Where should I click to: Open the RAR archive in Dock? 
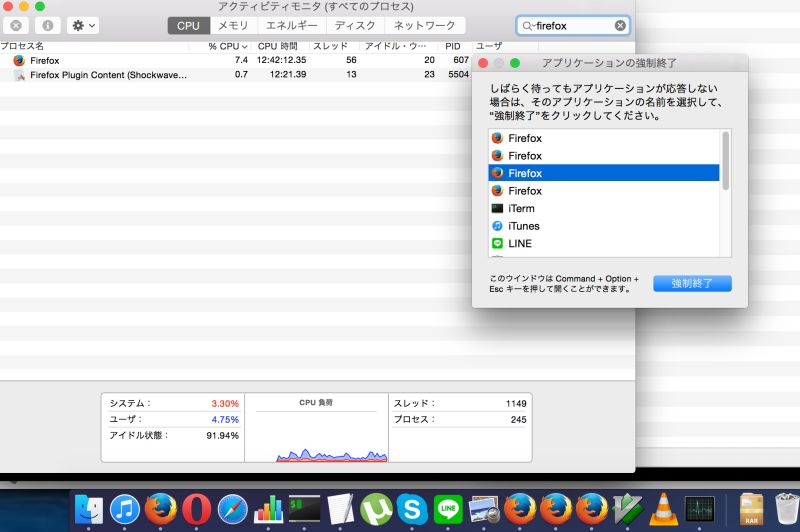point(751,510)
